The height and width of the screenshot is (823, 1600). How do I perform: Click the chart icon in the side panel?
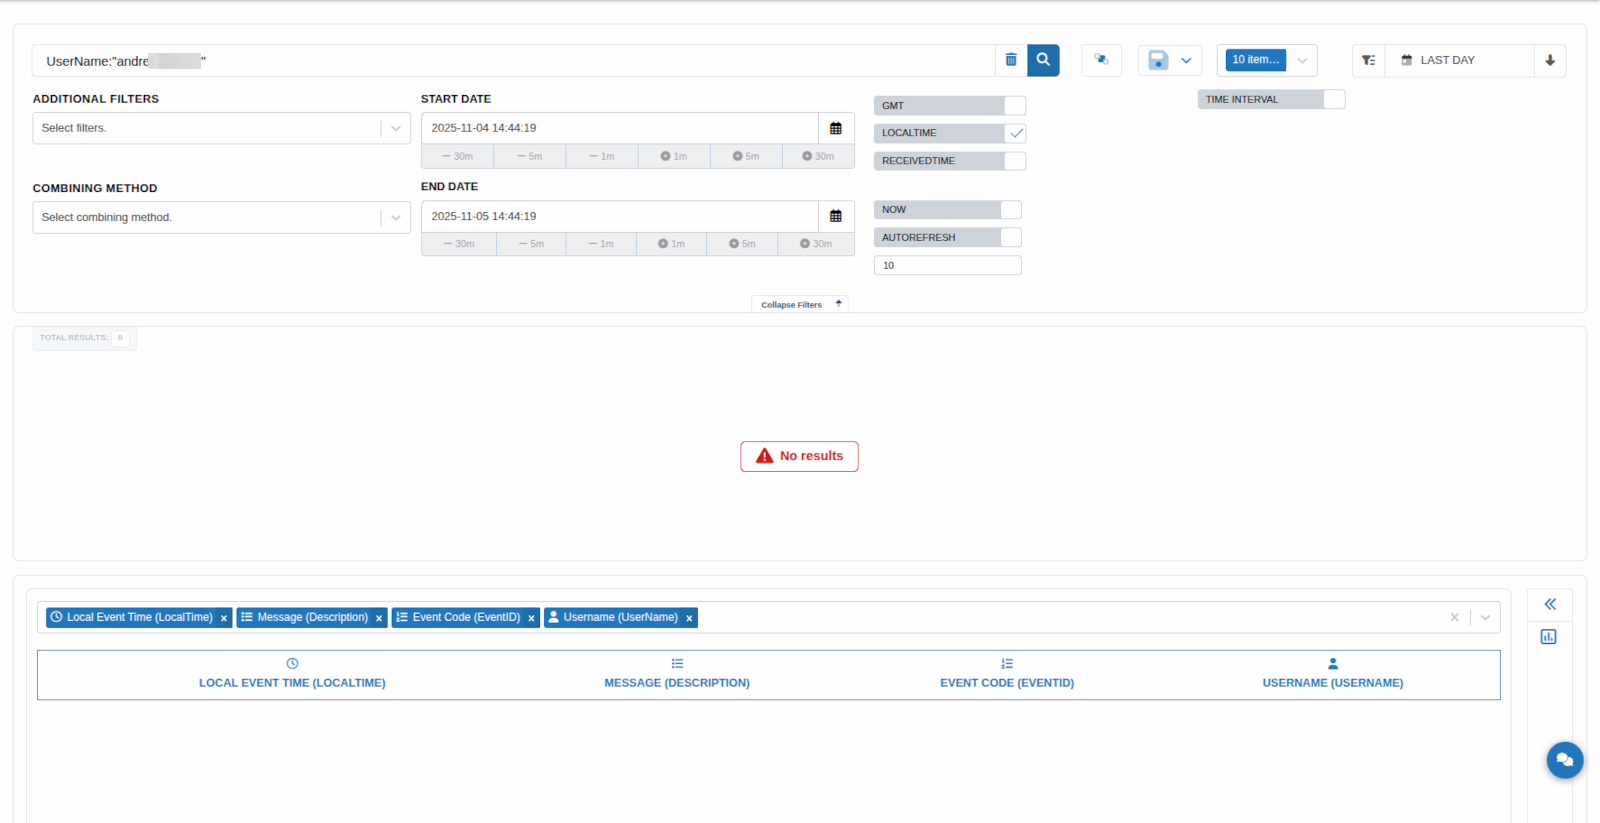click(1549, 637)
